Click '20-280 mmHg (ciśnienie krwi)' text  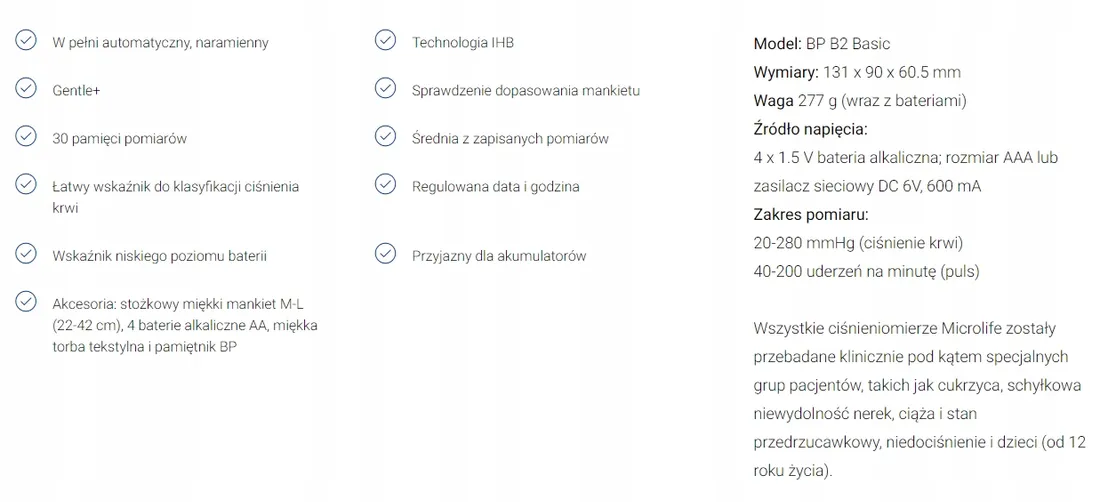pyautogui.click(x=859, y=243)
